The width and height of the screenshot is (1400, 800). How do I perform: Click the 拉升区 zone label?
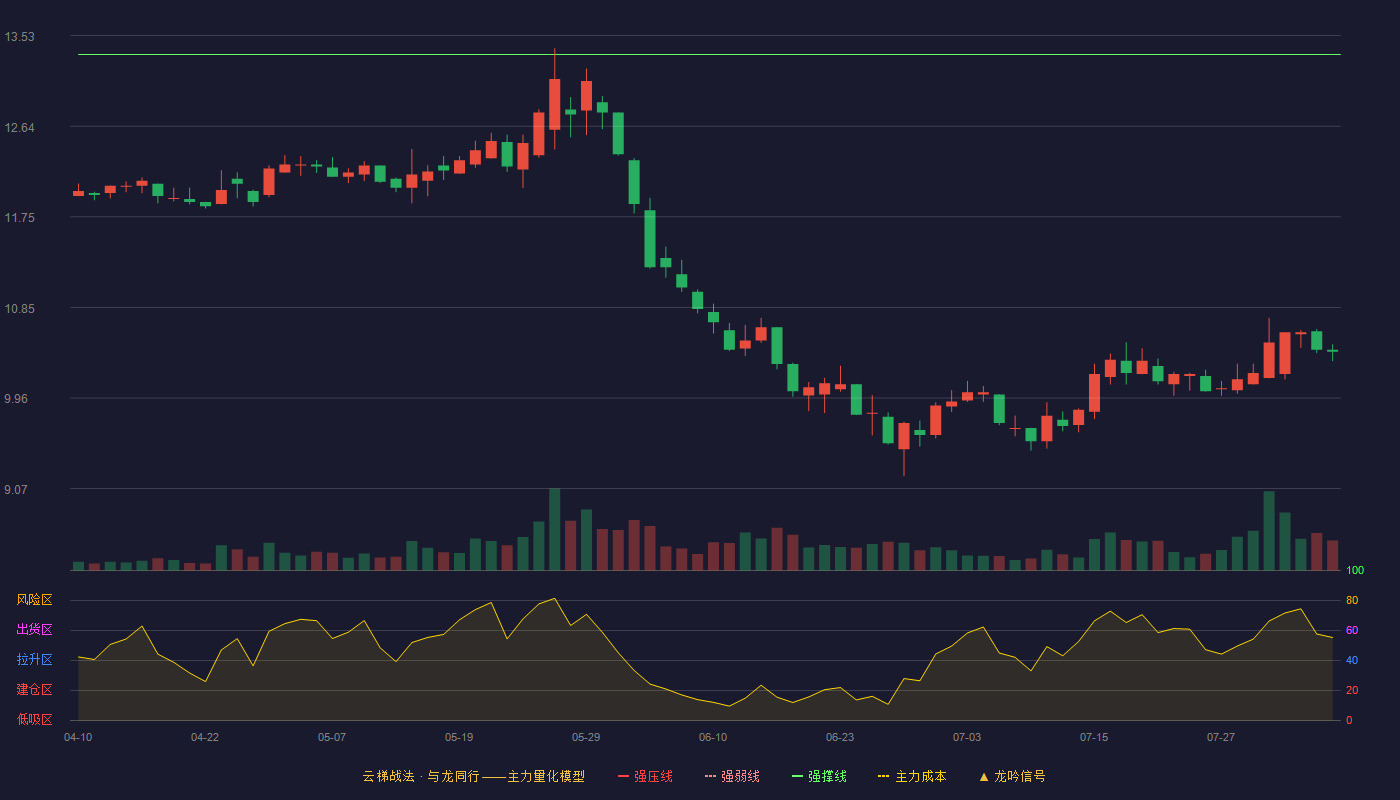(x=34, y=660)
